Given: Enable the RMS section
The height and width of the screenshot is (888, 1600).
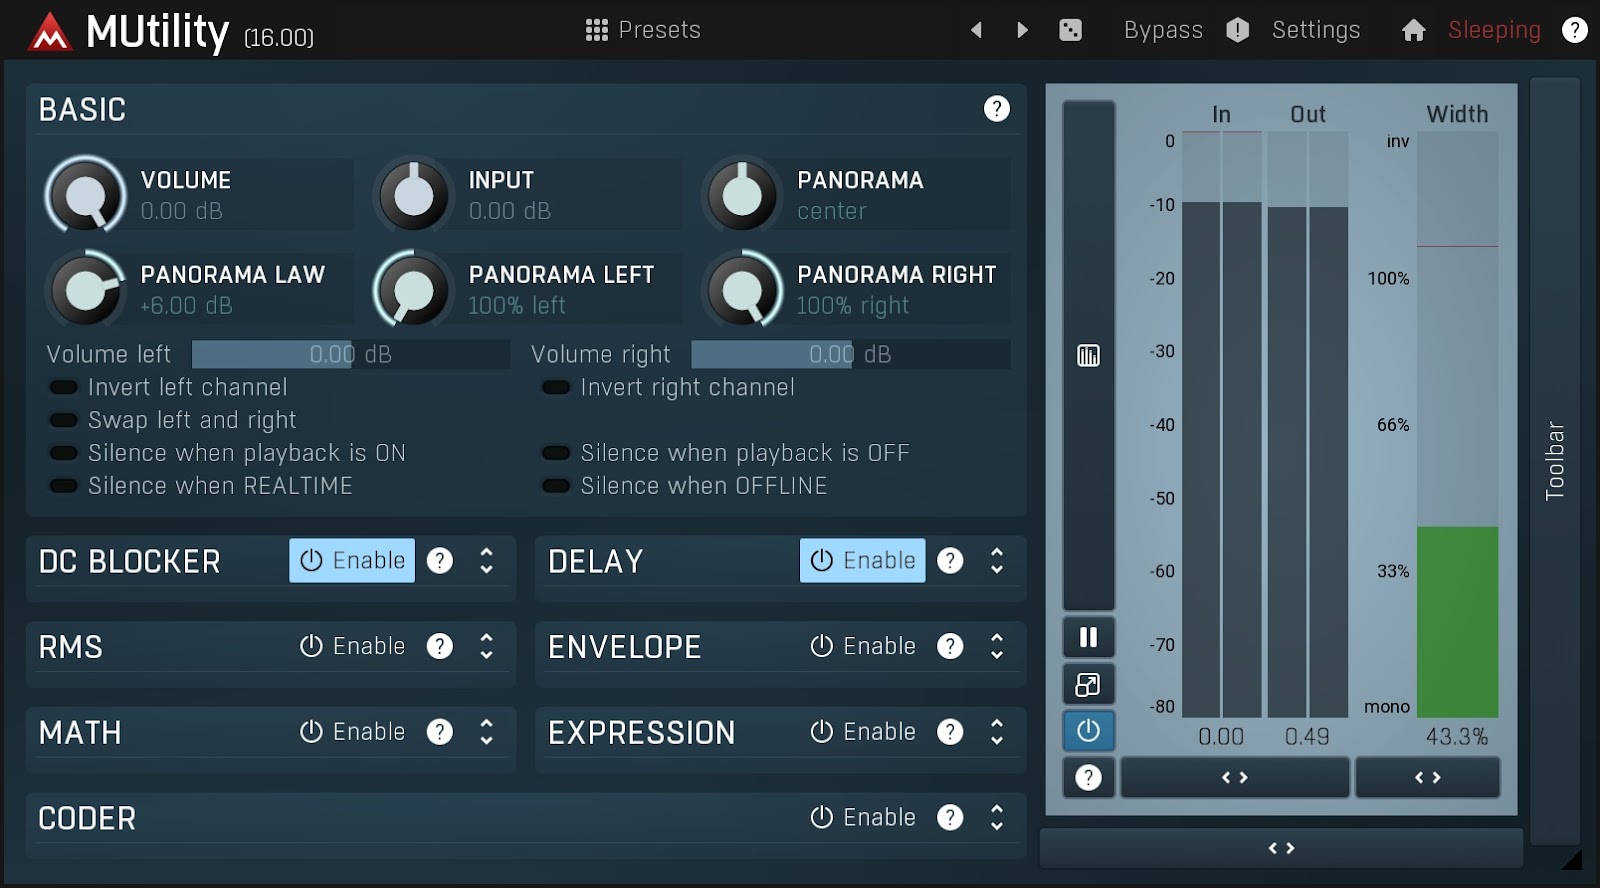Looking at the screenshot, I should coord(352,646).
